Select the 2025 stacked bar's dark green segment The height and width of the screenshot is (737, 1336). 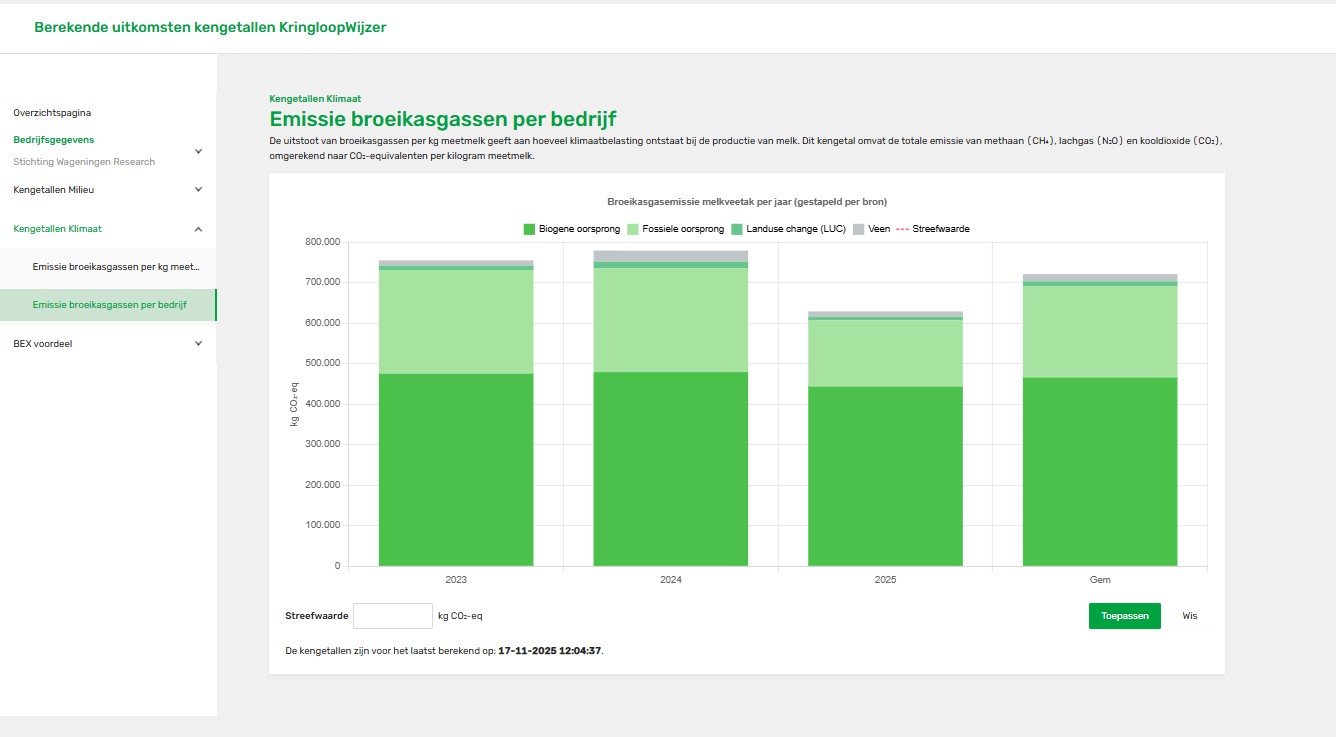[885, 476]
